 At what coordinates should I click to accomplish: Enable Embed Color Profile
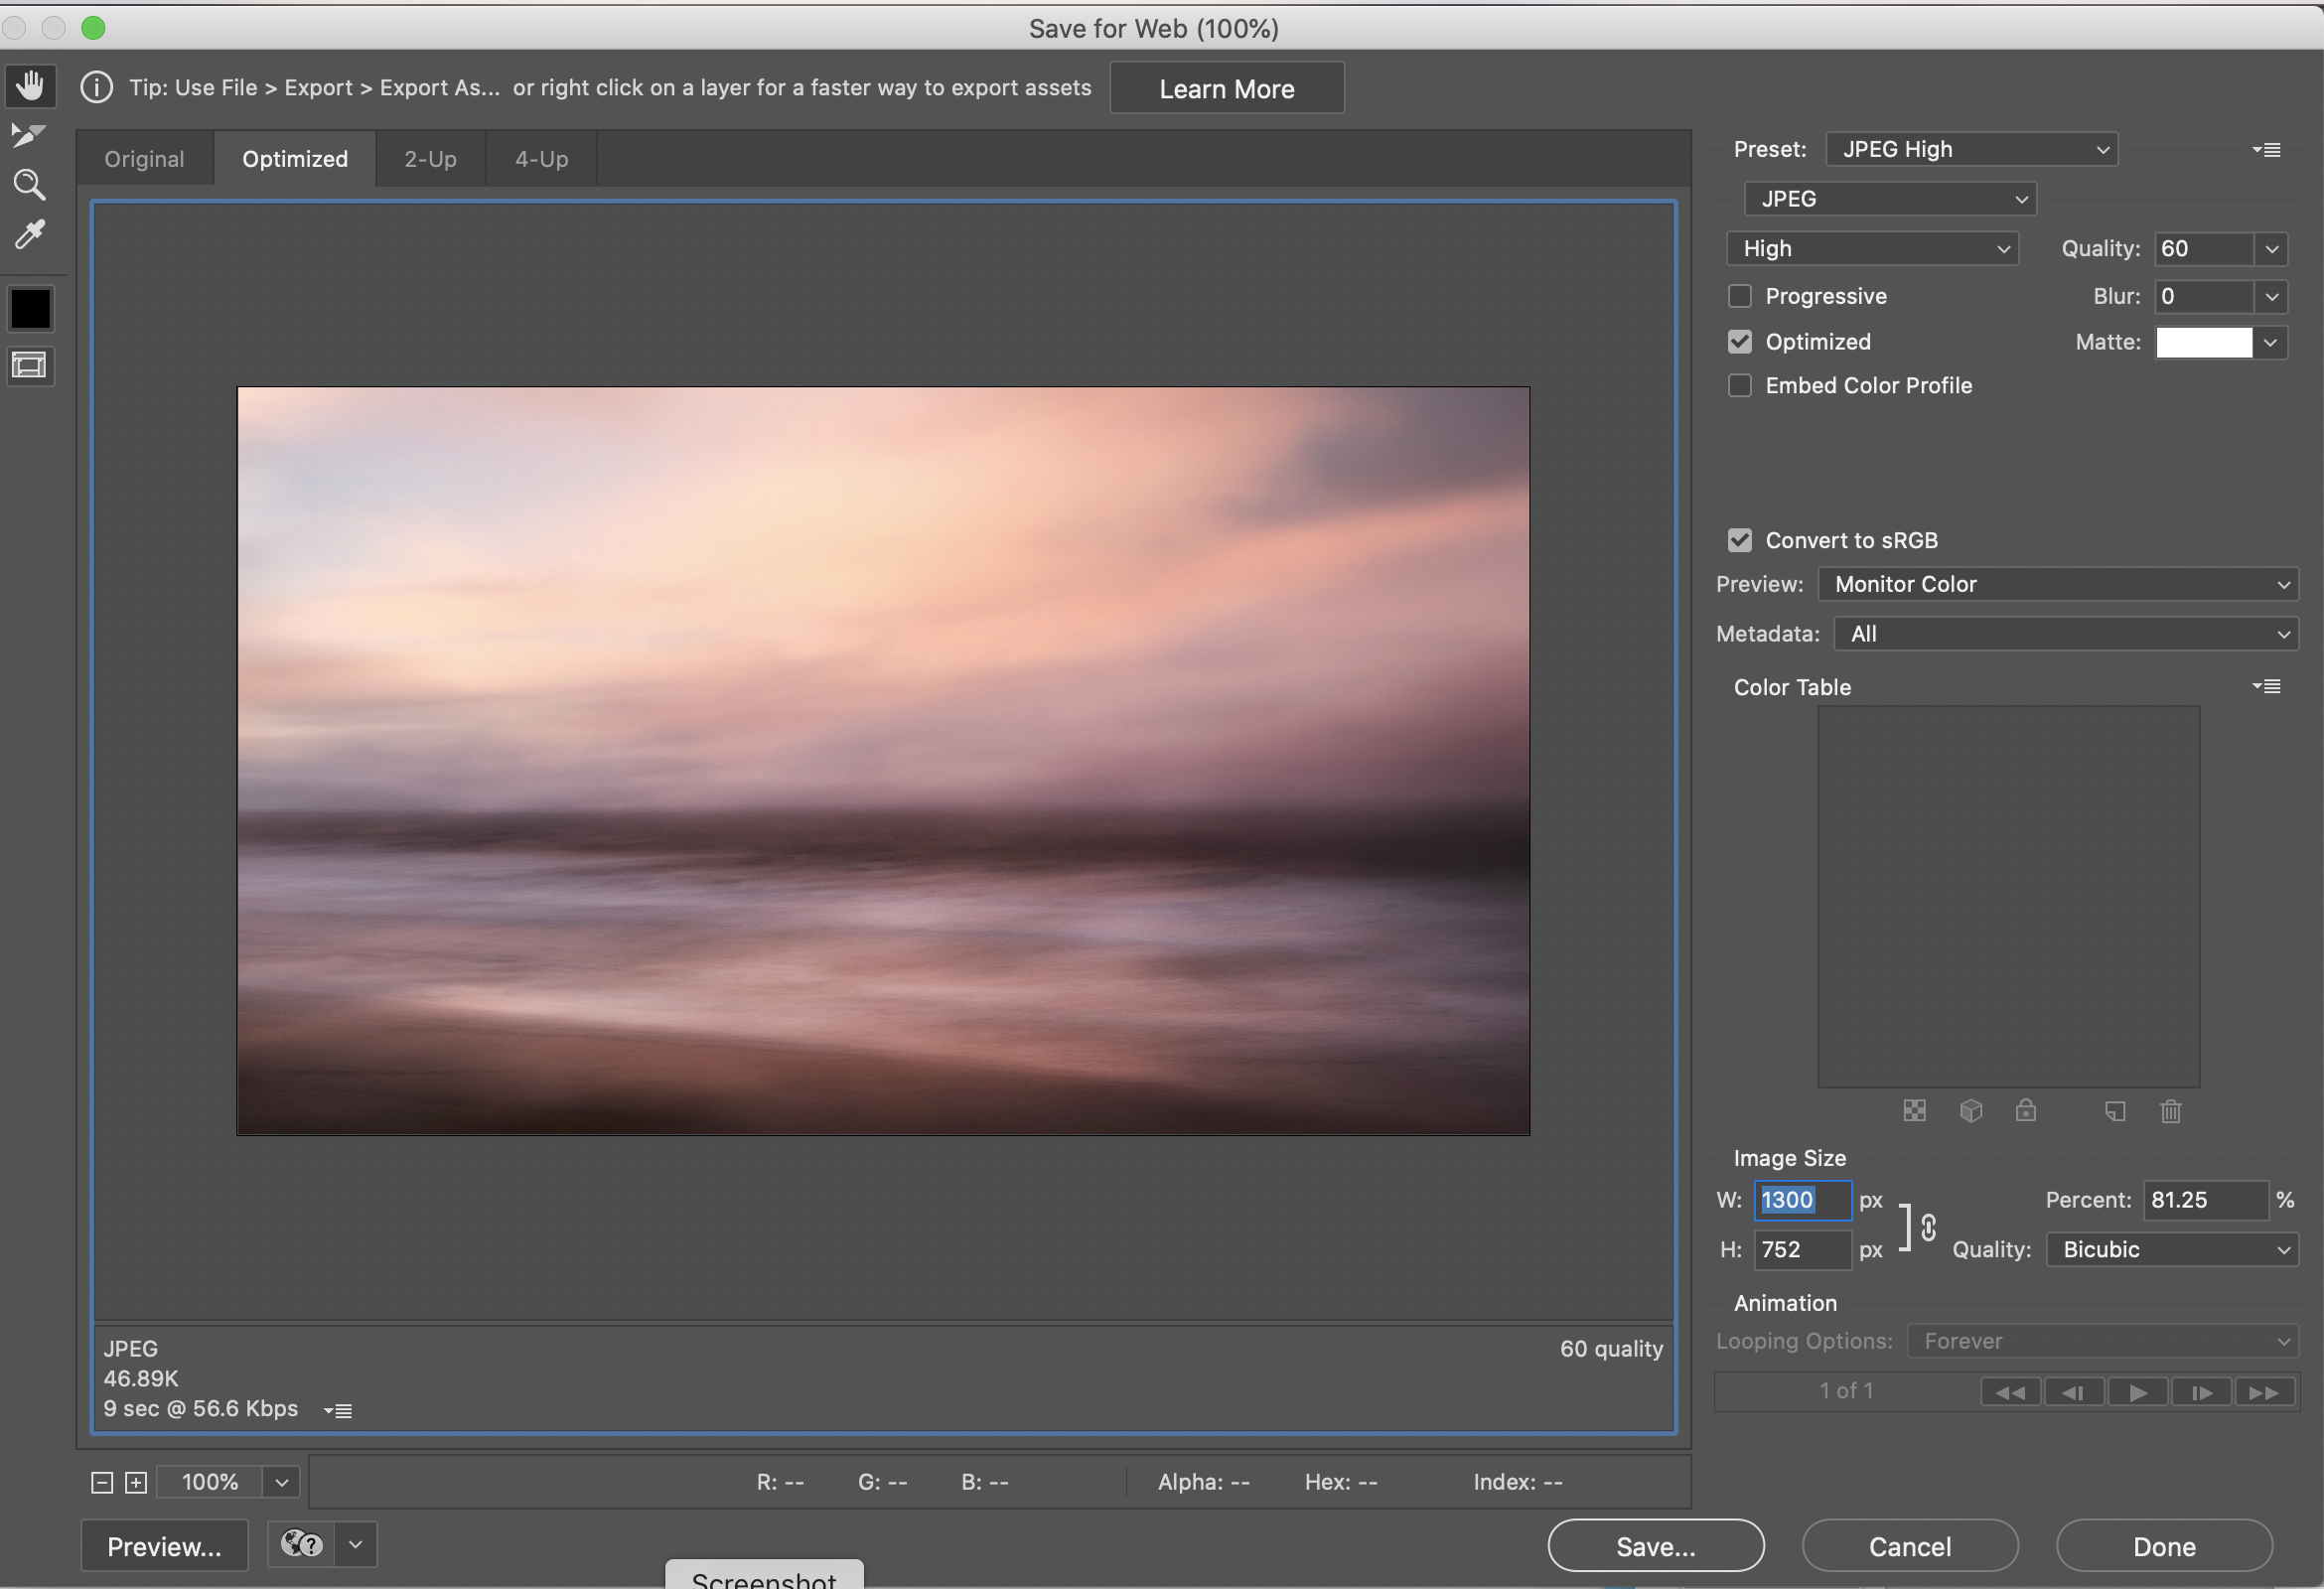click(1740, 386)
